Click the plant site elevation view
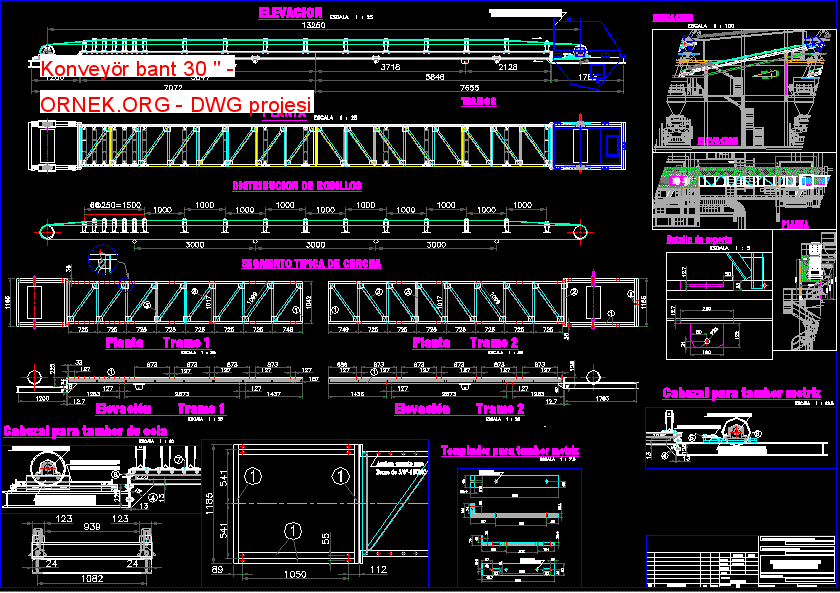The height and width of the screenshot is (593, 840). (x=744, y=90)
